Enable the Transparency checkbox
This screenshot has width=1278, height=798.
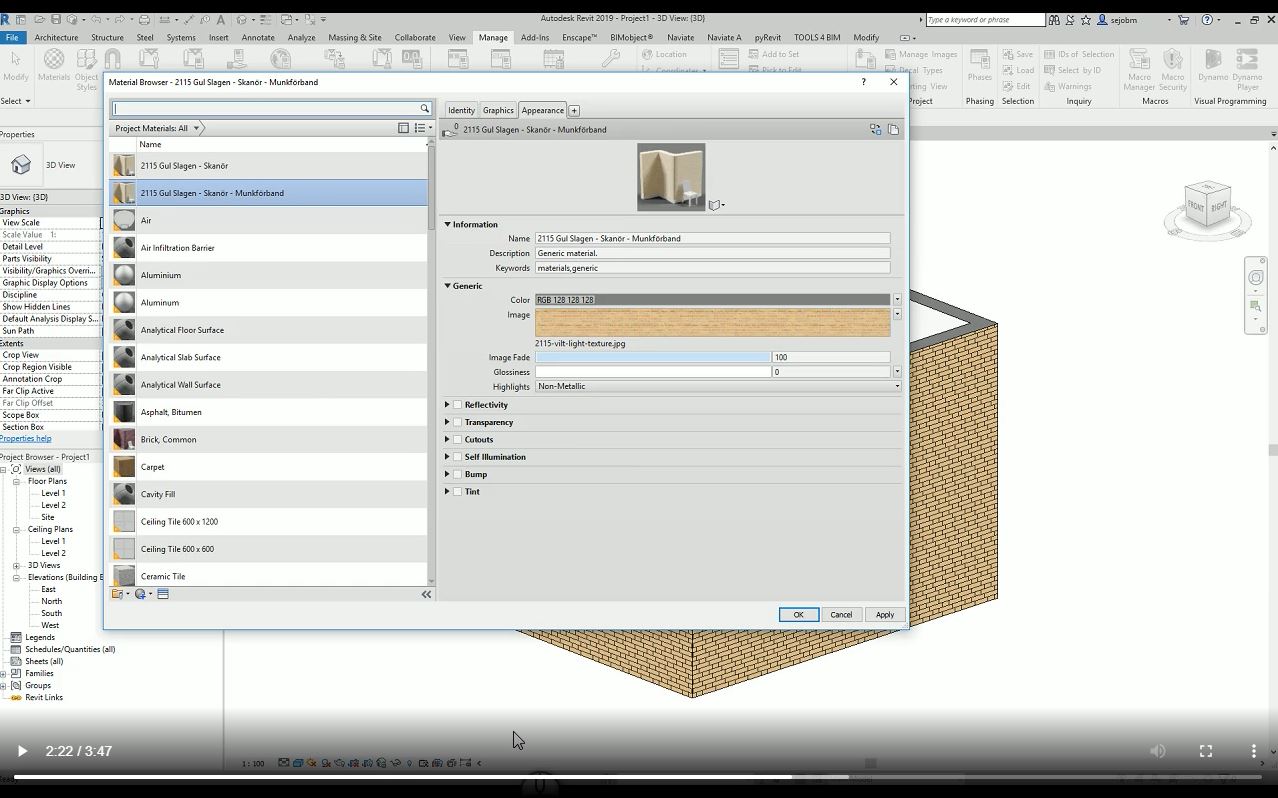(x=457, y=422)
